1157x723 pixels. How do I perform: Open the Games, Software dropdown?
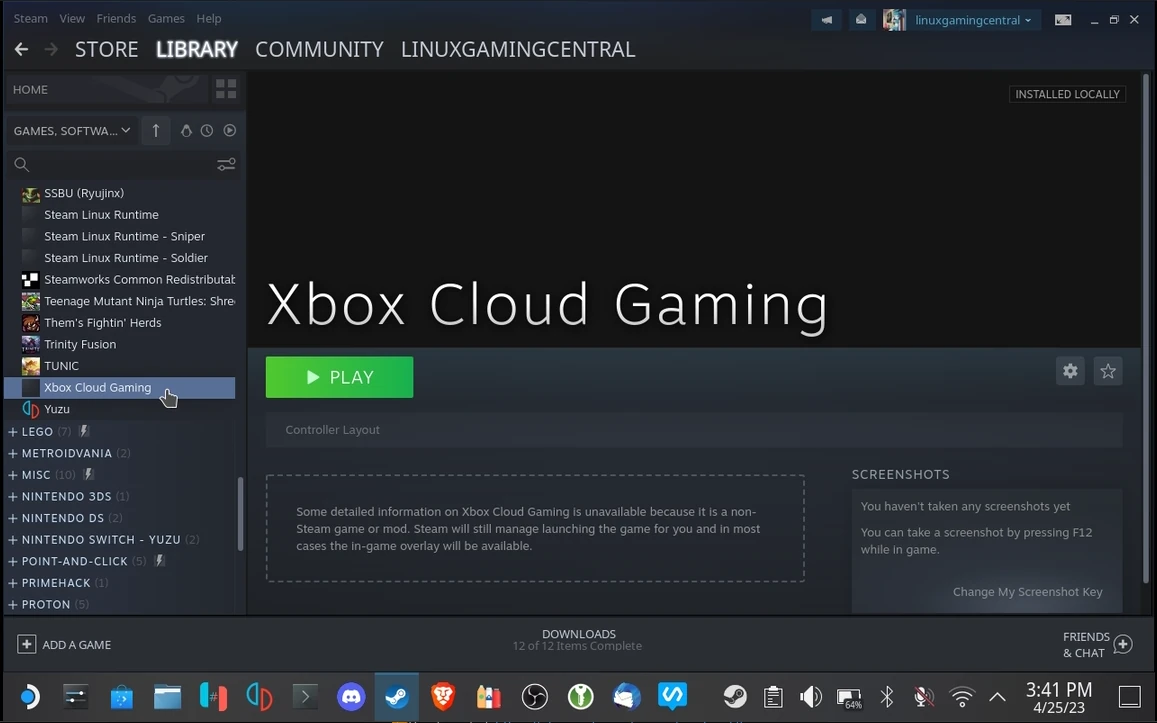(x=72, y=131)
